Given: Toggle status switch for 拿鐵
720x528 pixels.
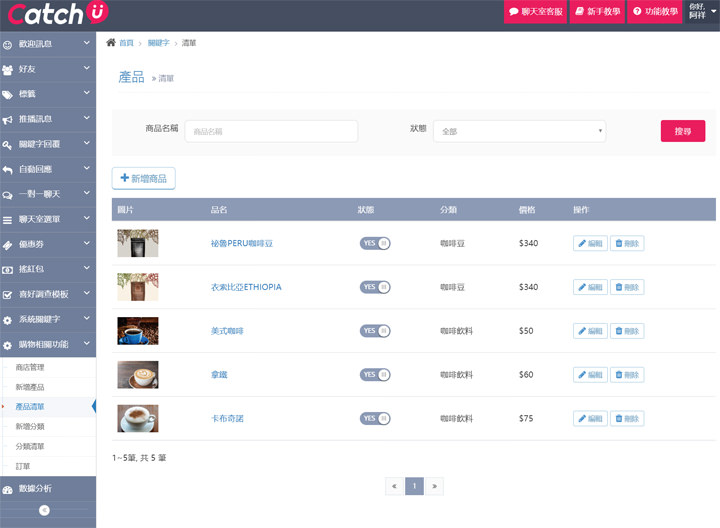Looking at the screenshot, I should (375, 375).
